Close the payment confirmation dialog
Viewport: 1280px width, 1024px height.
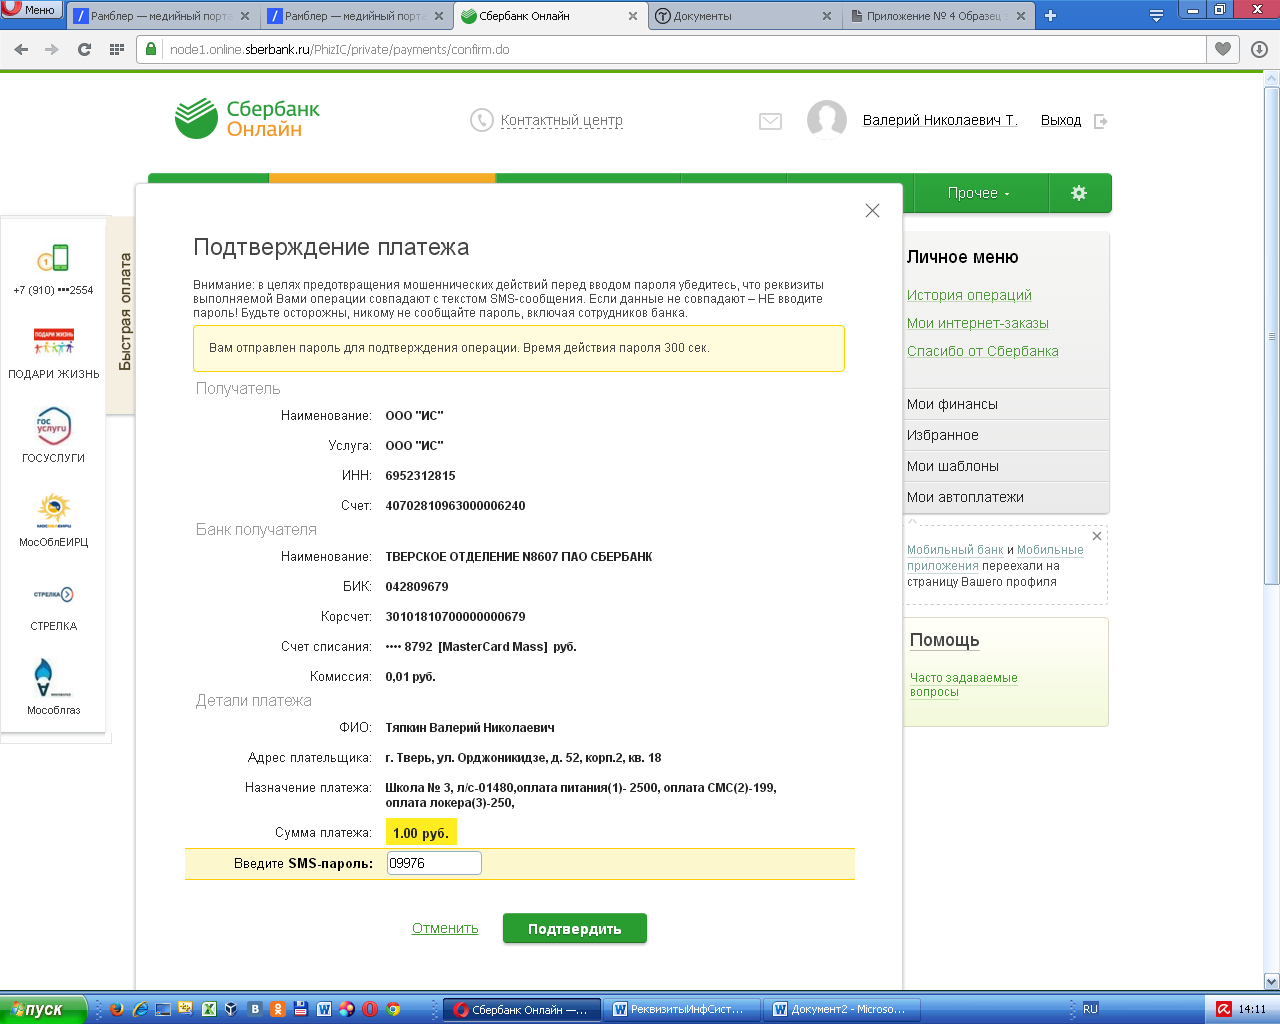coord(872,210)
